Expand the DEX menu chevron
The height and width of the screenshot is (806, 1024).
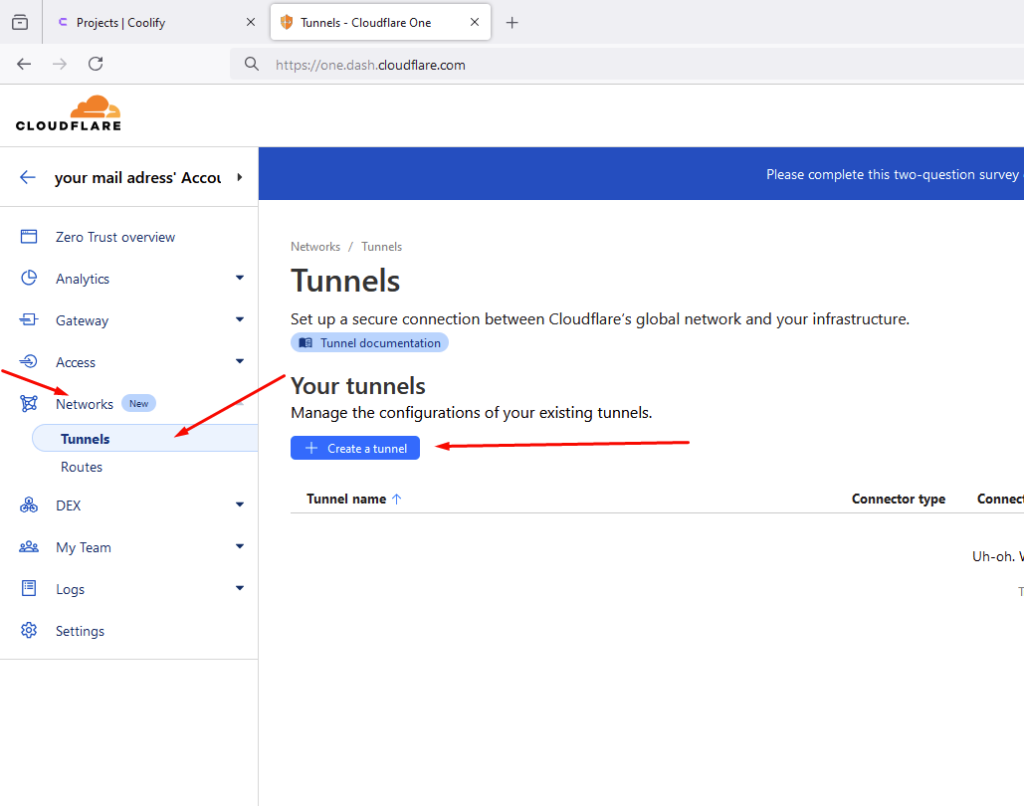click(240, 505)
